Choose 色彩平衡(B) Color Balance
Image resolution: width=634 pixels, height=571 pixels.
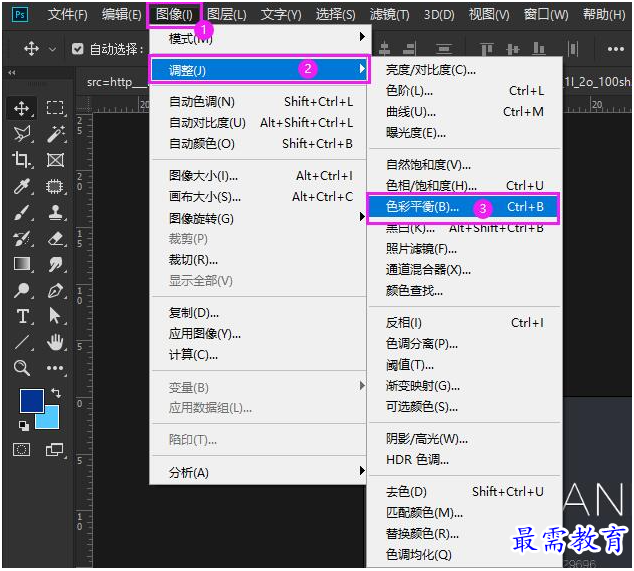pos(463,207)
